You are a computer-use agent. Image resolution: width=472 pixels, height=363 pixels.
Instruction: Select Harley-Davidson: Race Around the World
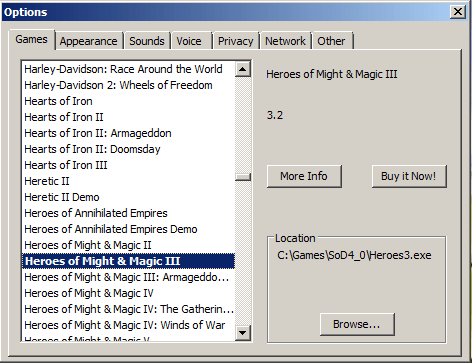(128, 69)
